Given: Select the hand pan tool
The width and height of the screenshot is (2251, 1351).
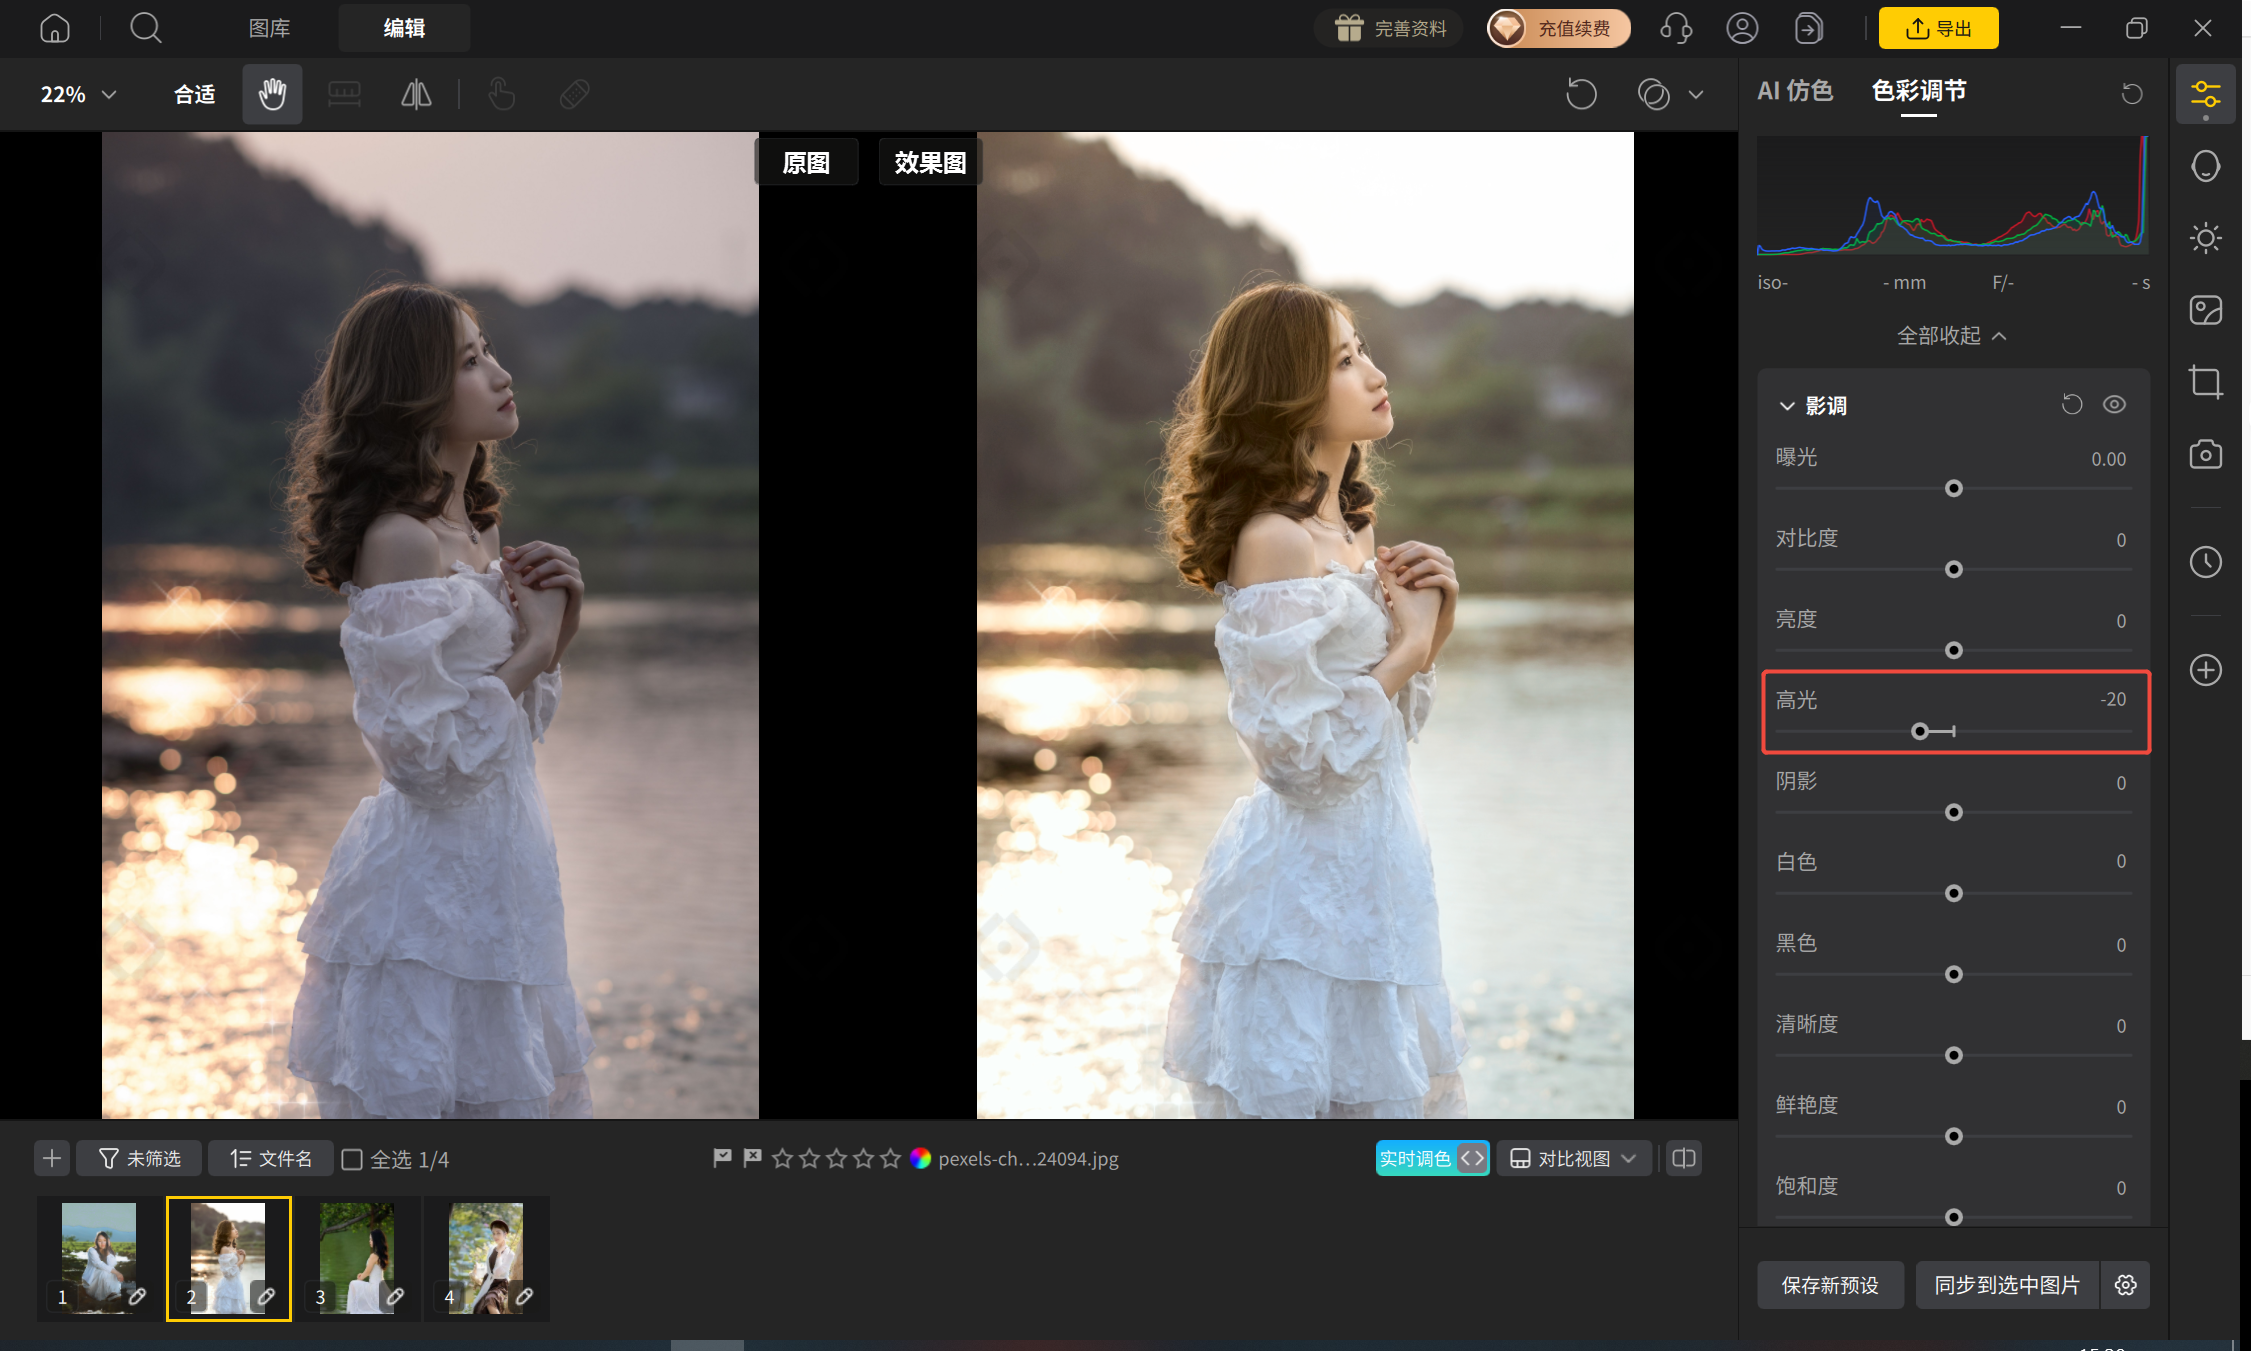Looking at the screenshot, I should [272, 94].
